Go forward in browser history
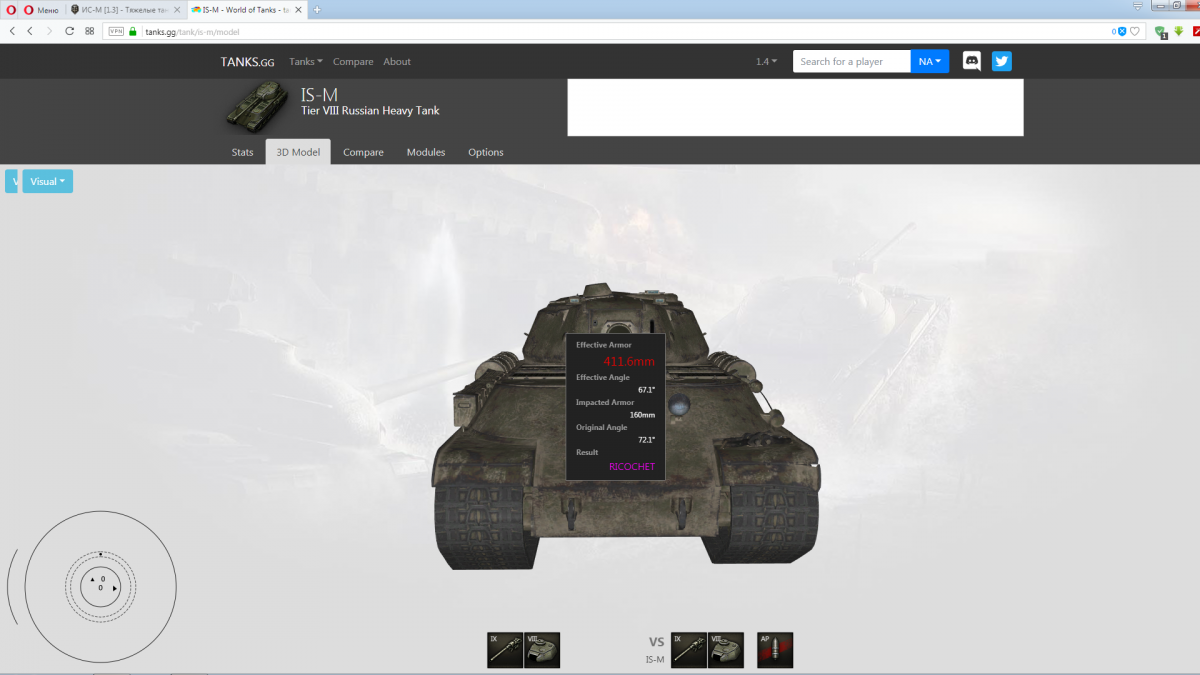Screen dimensions: 1200x675 click(49, 31)
